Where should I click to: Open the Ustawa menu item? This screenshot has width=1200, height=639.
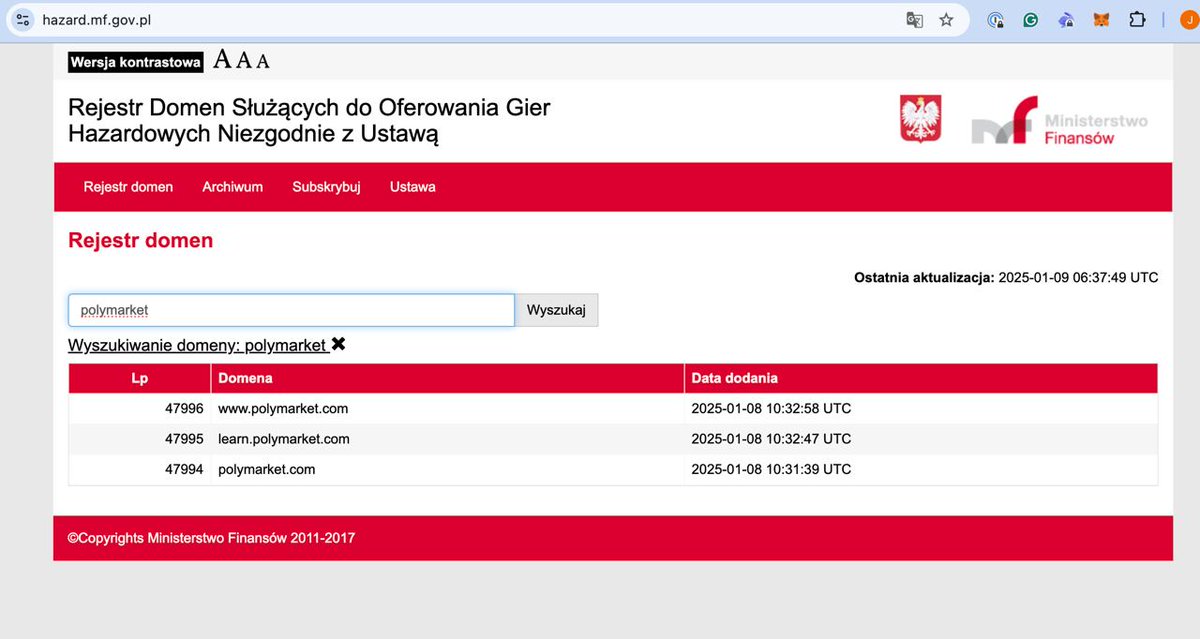click(413, 187)
